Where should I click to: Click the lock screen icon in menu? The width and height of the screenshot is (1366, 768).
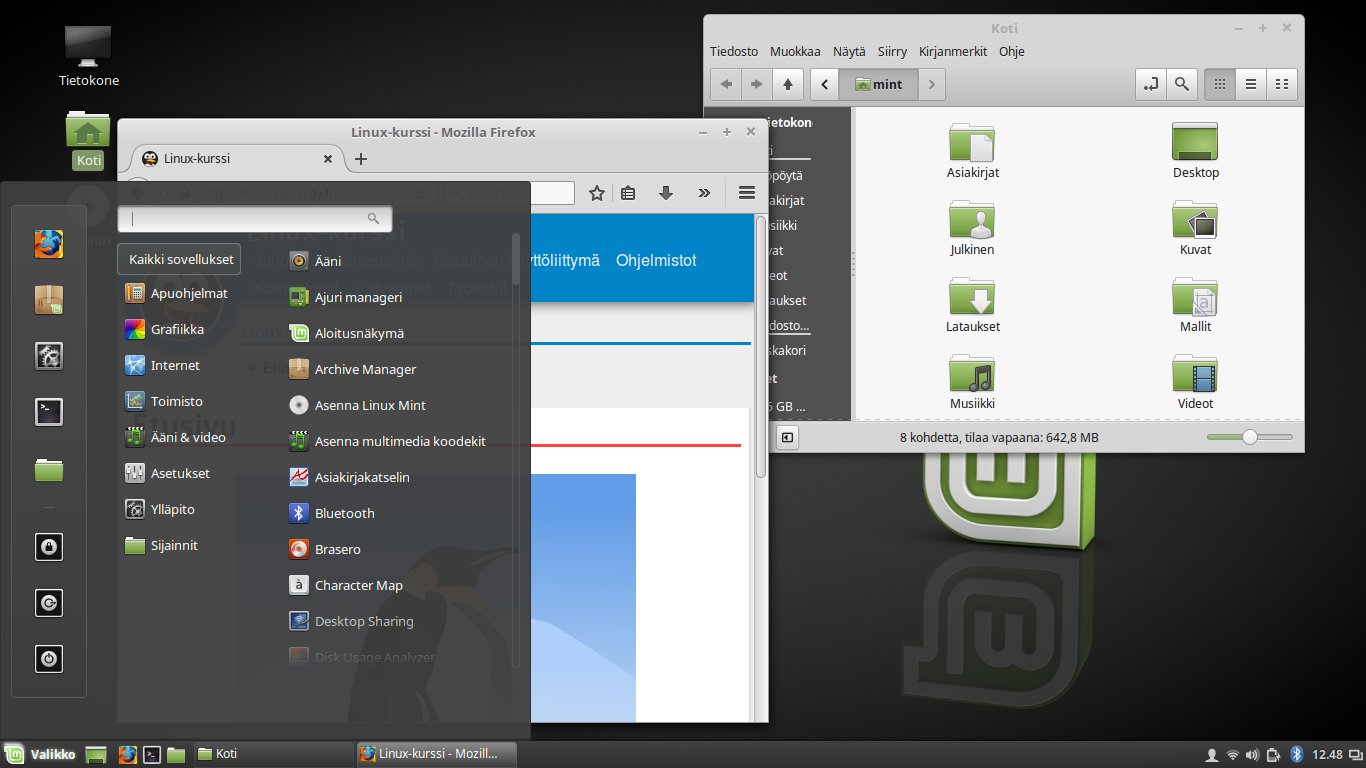tap(49, 547)
